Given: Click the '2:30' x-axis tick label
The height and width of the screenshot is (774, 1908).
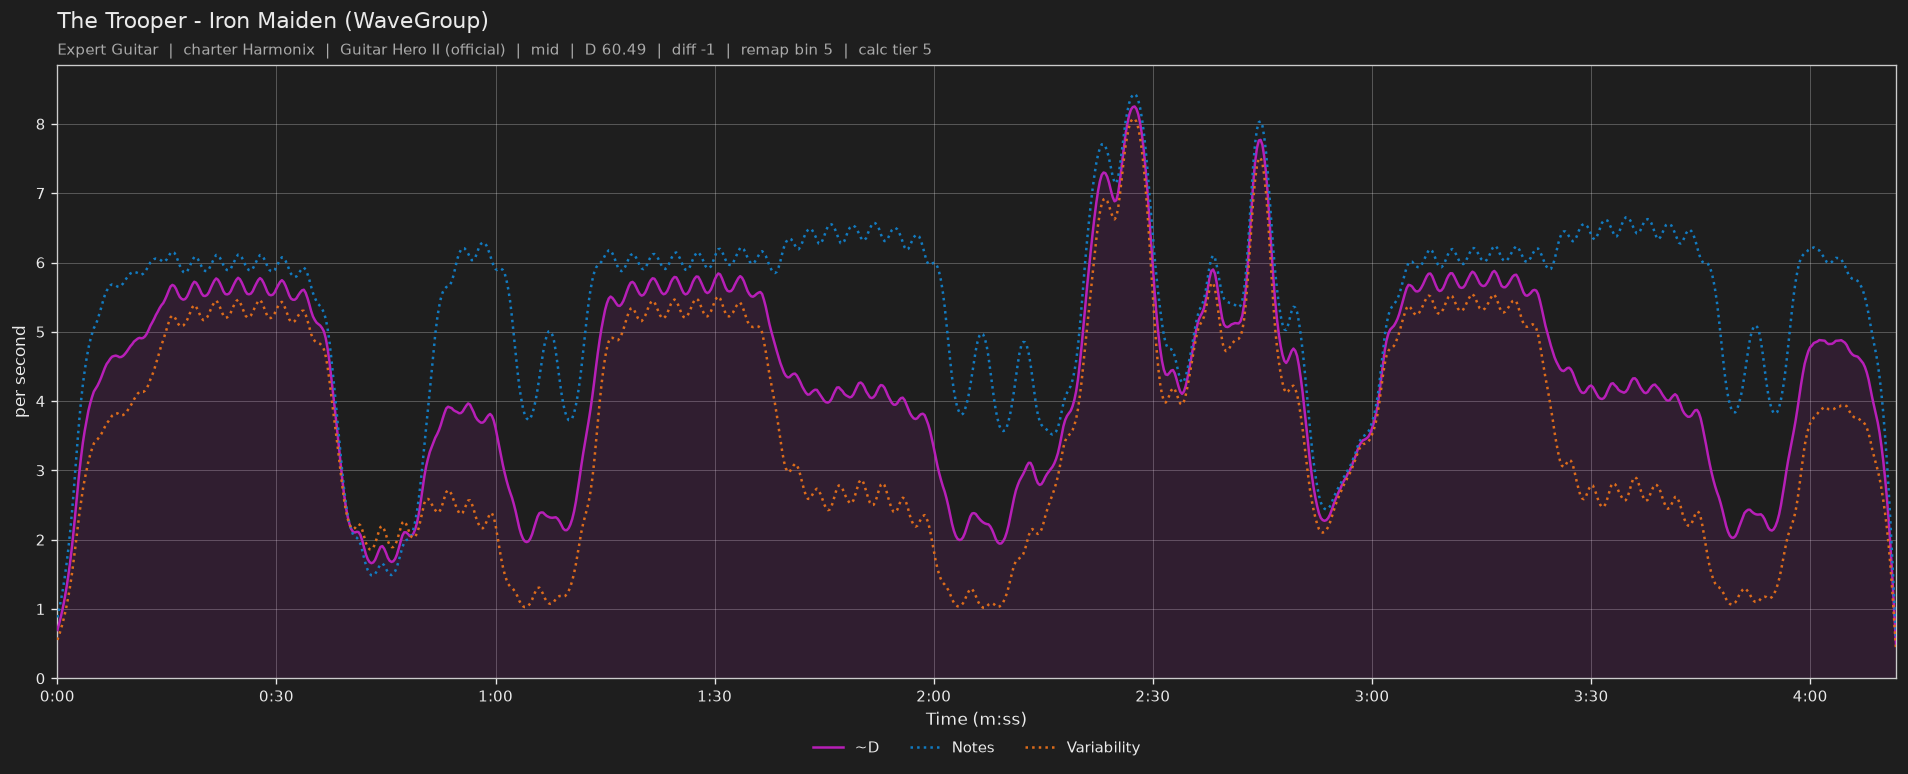Looking at the screenshot, I should (x=1152, y=696).
